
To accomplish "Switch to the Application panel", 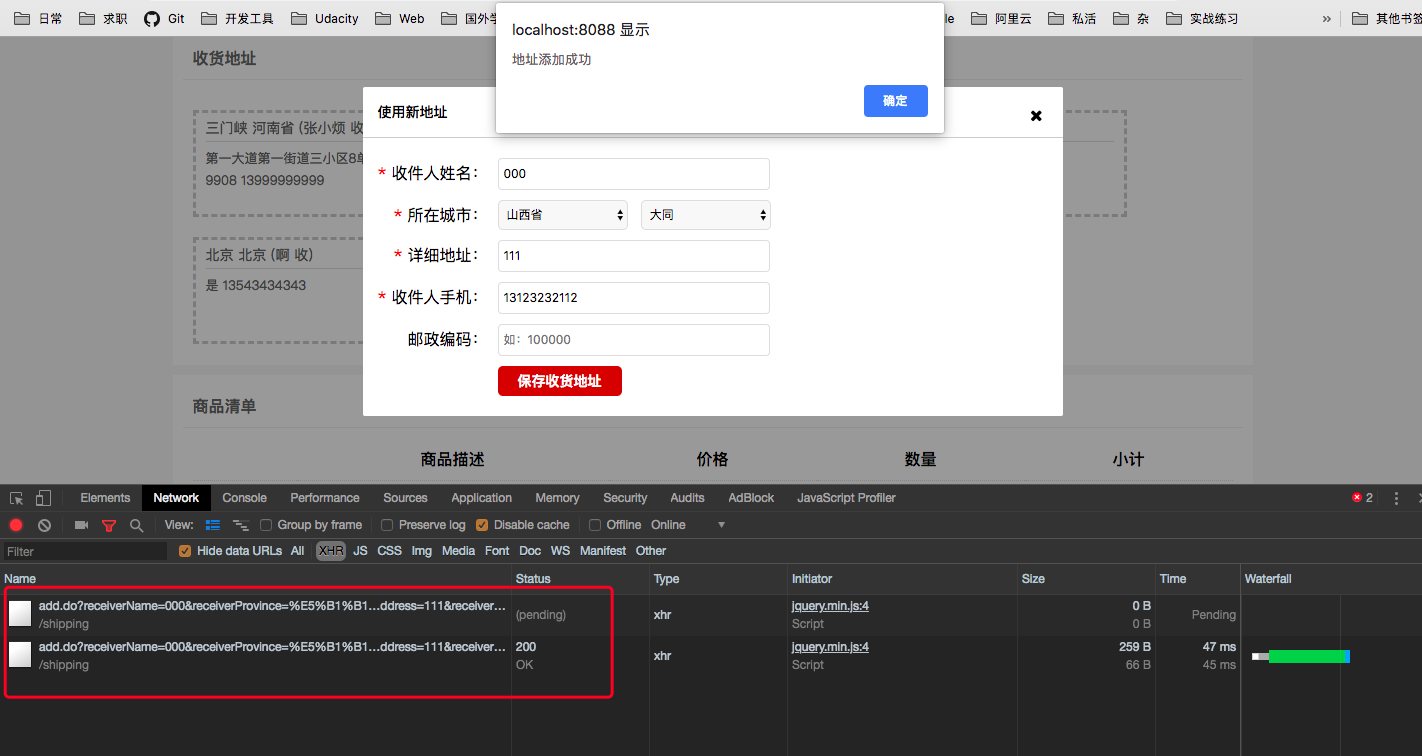I will coord(481,497).
